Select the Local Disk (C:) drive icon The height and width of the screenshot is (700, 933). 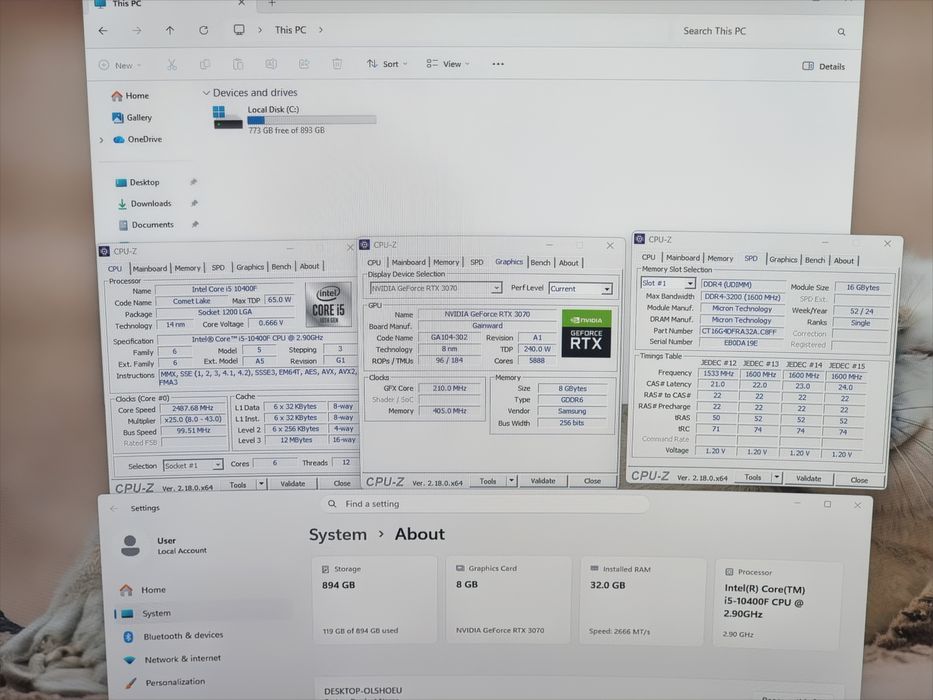coord(227,117)
